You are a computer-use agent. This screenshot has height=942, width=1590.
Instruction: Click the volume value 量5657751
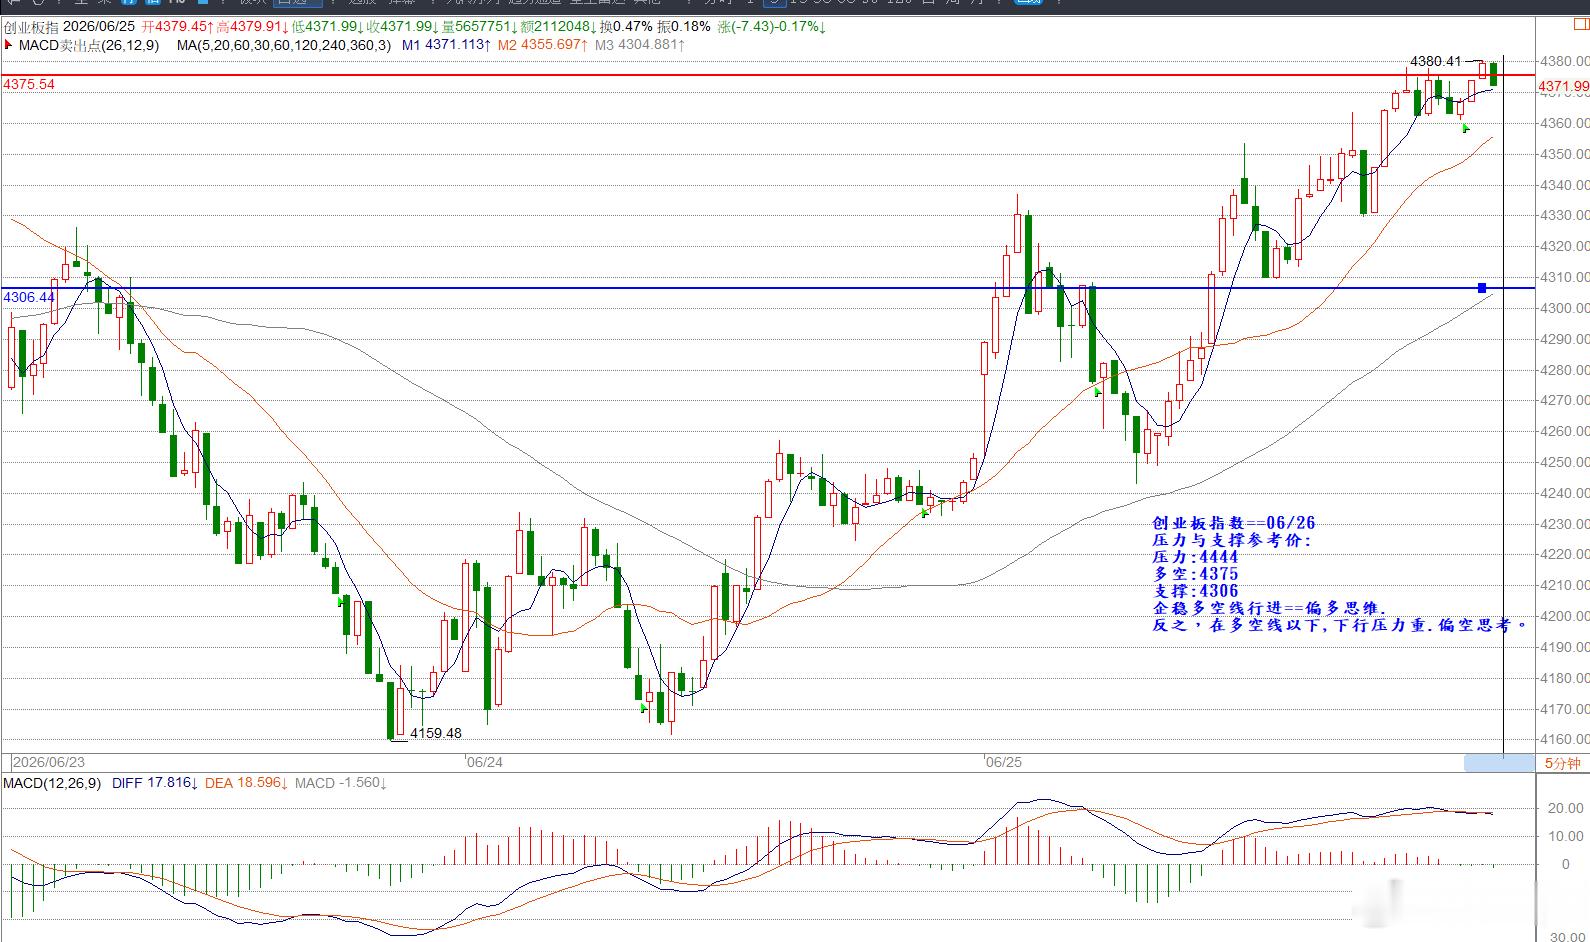pos(478,27)
